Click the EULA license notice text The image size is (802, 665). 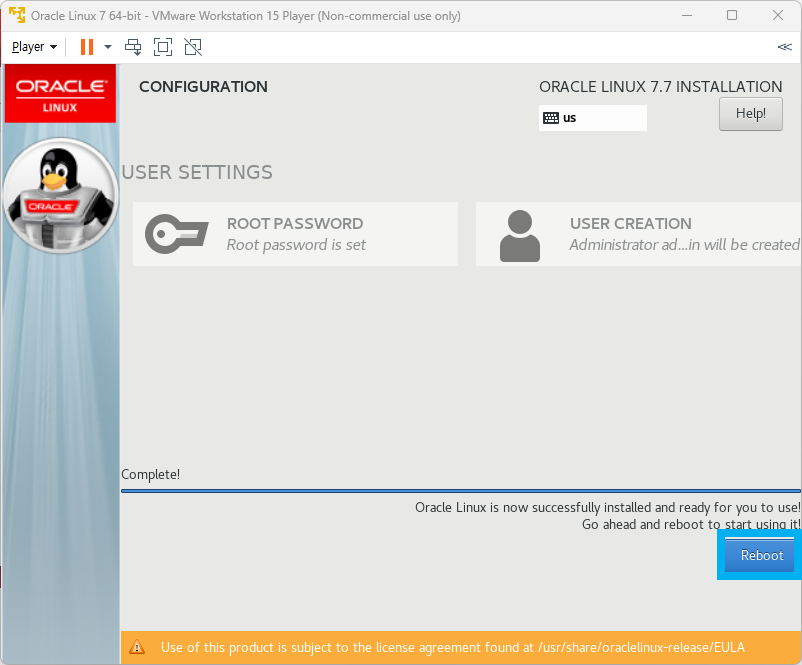tap(453, 648)
